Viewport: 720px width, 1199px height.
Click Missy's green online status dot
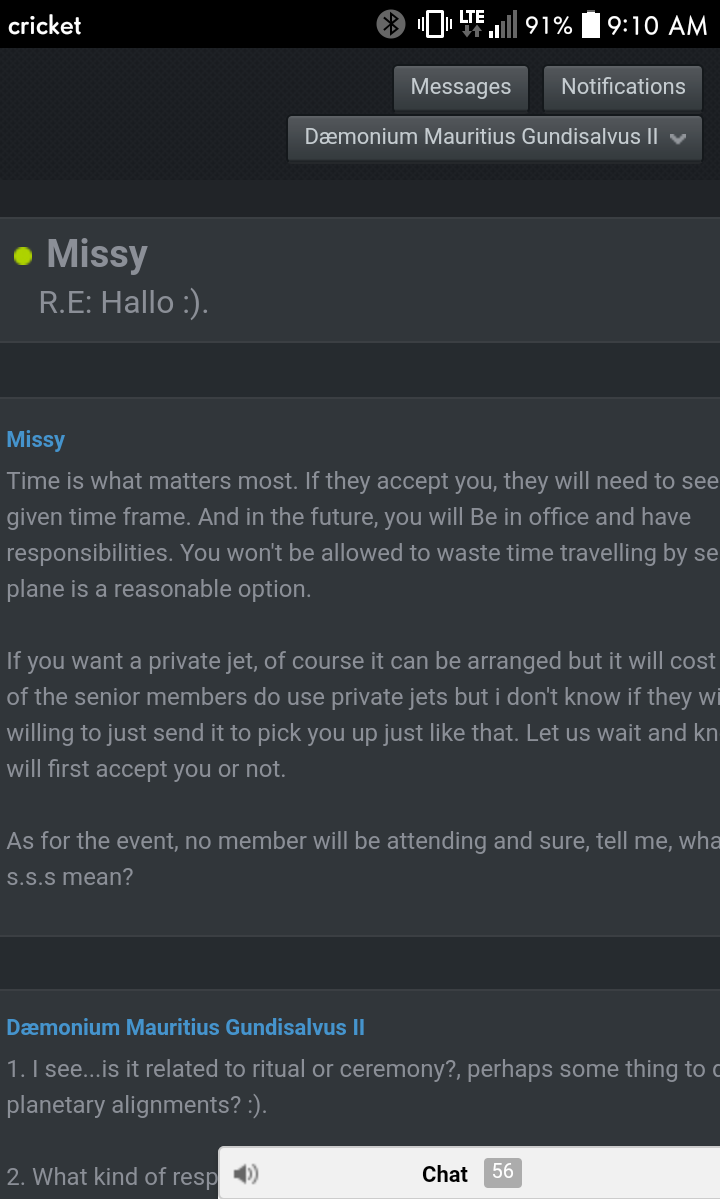(23, 256)
